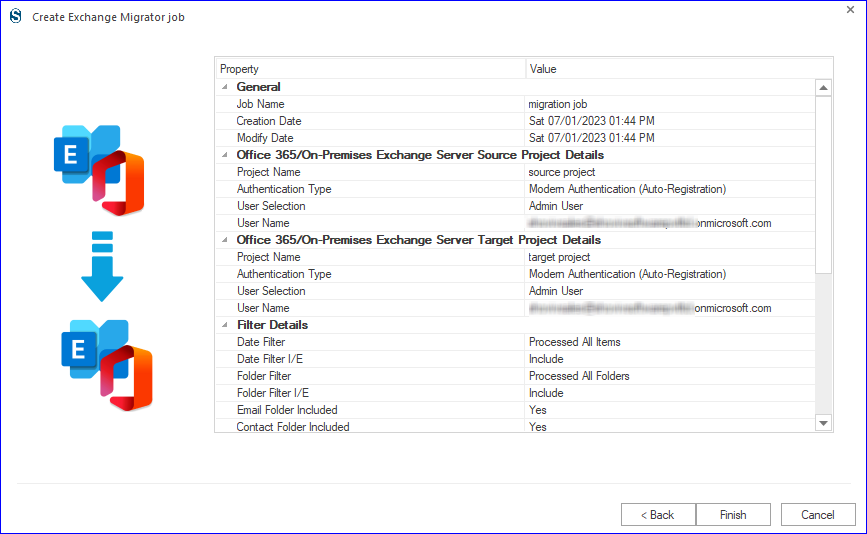The width and height of the screenshot is (867, 534).
Task: Select the Job Name row
Action: pos(515,104)
